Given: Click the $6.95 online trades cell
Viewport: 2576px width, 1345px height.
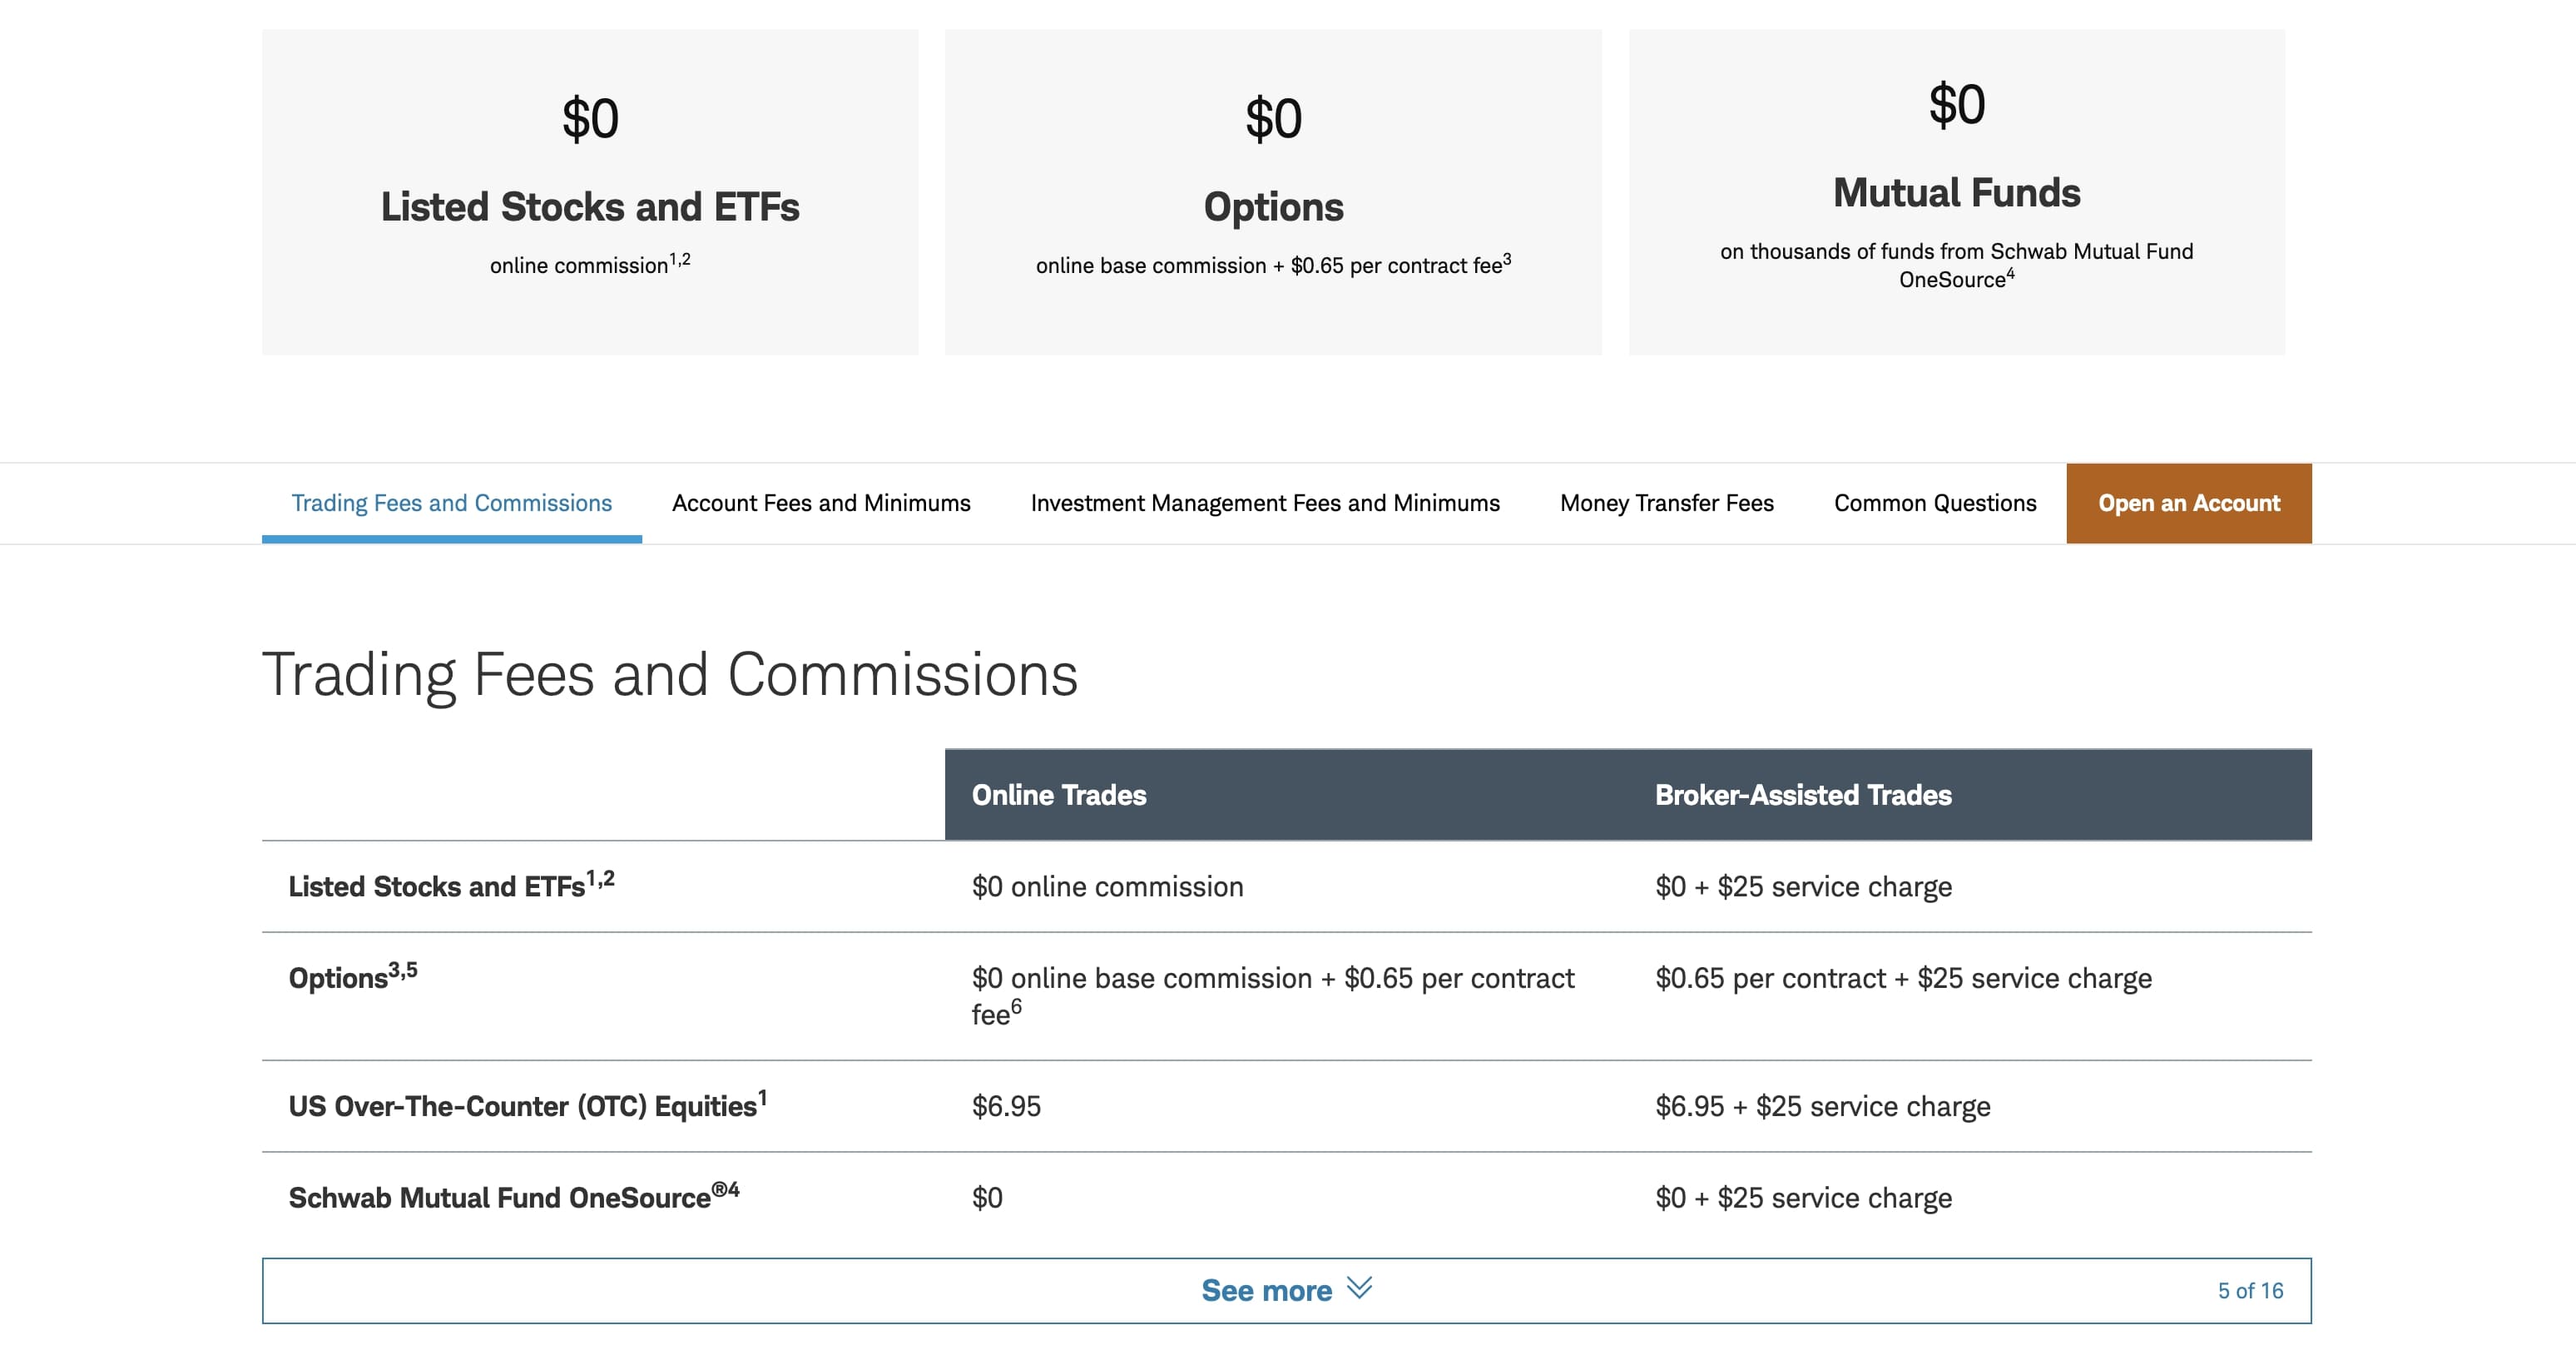Looking at the screenshot, I should pyautogui.click(x=1006, y=1106).
